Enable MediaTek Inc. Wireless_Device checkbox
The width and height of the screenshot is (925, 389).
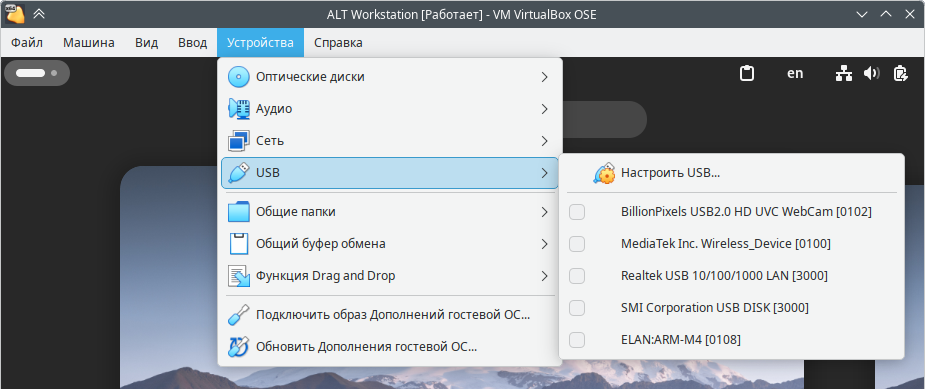tap(577, 244)
